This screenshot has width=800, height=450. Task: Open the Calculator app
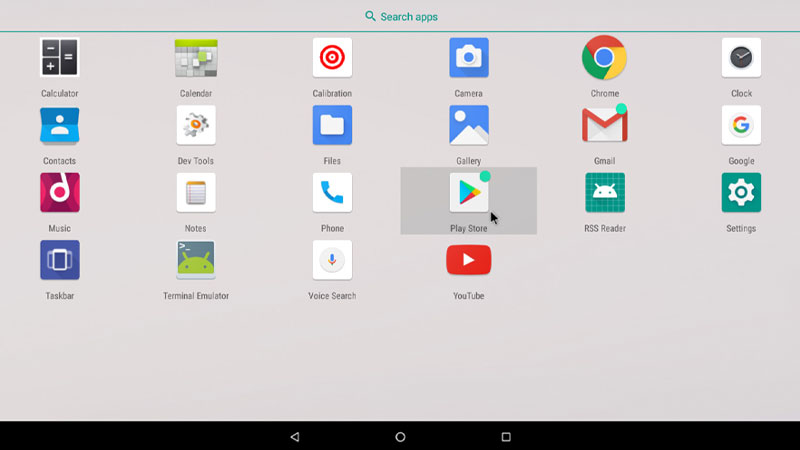click(60, 58)
